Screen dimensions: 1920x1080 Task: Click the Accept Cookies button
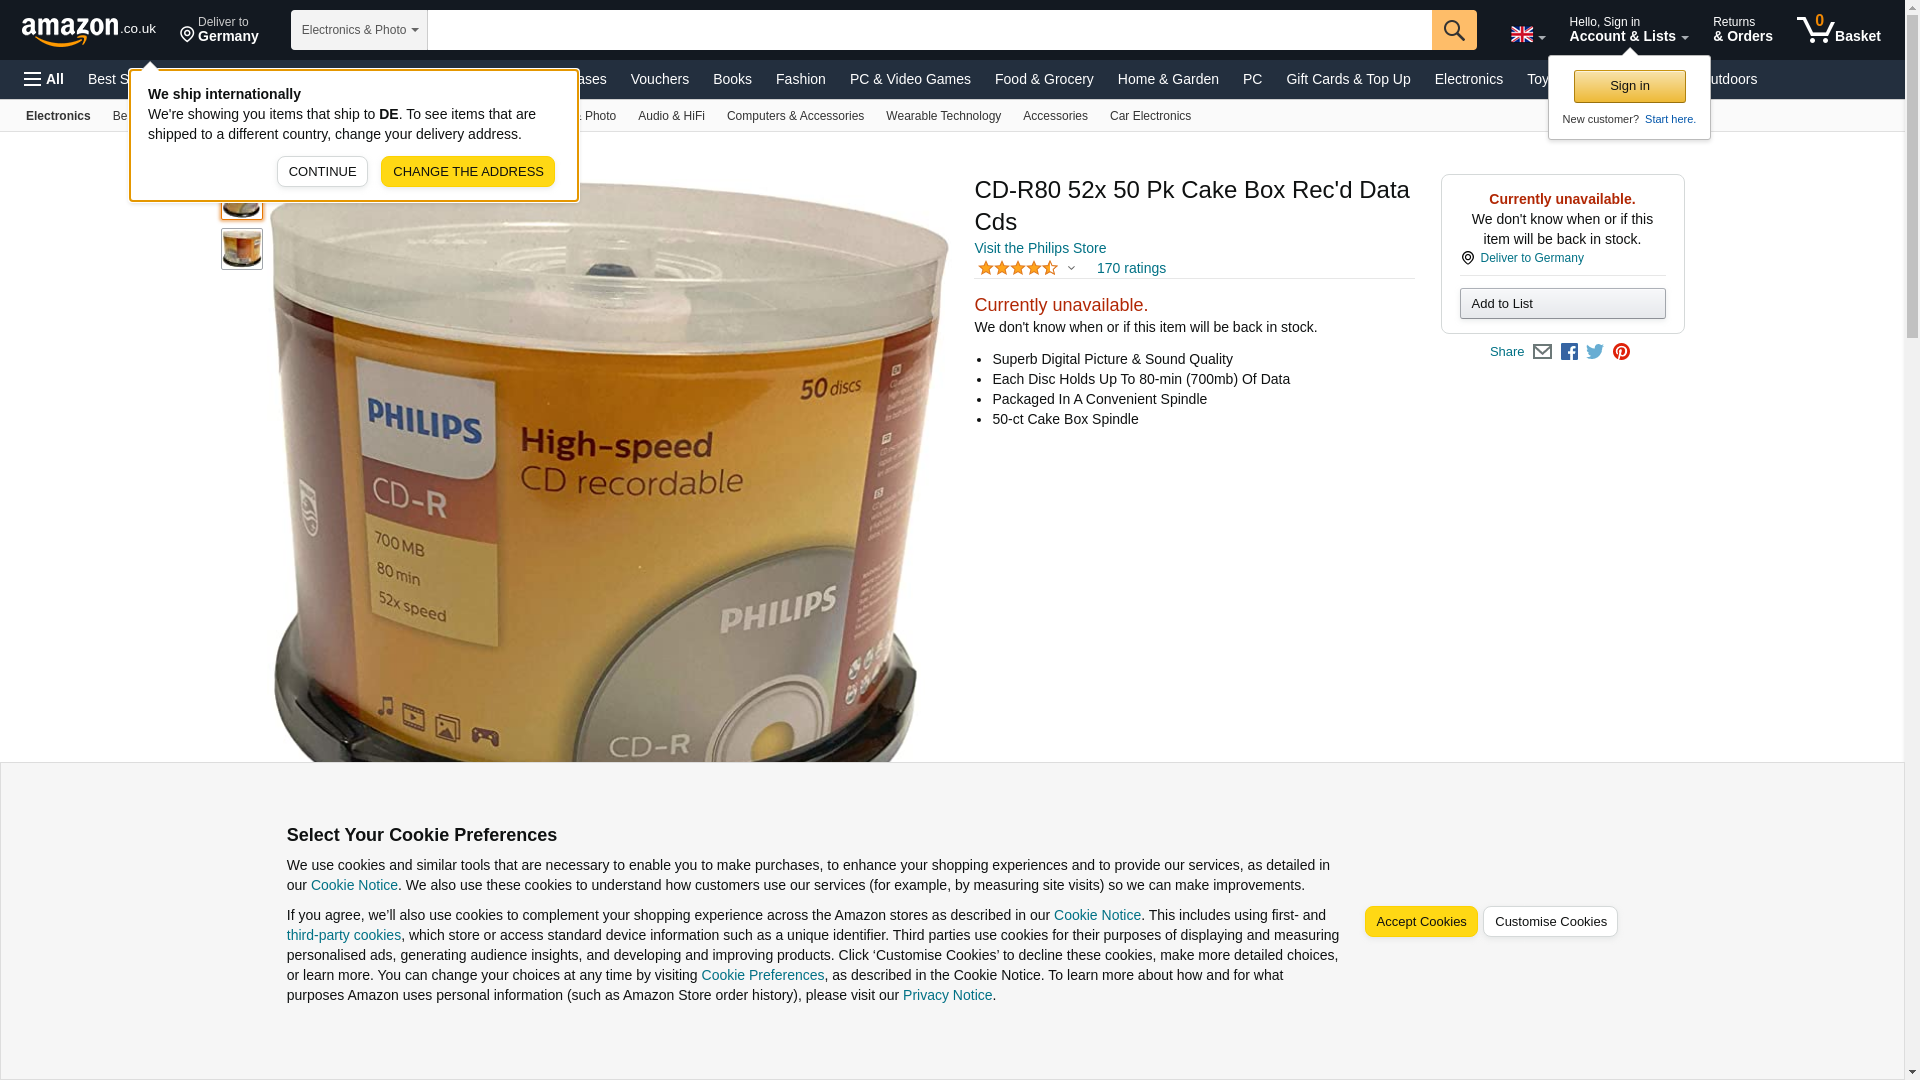1420,922
